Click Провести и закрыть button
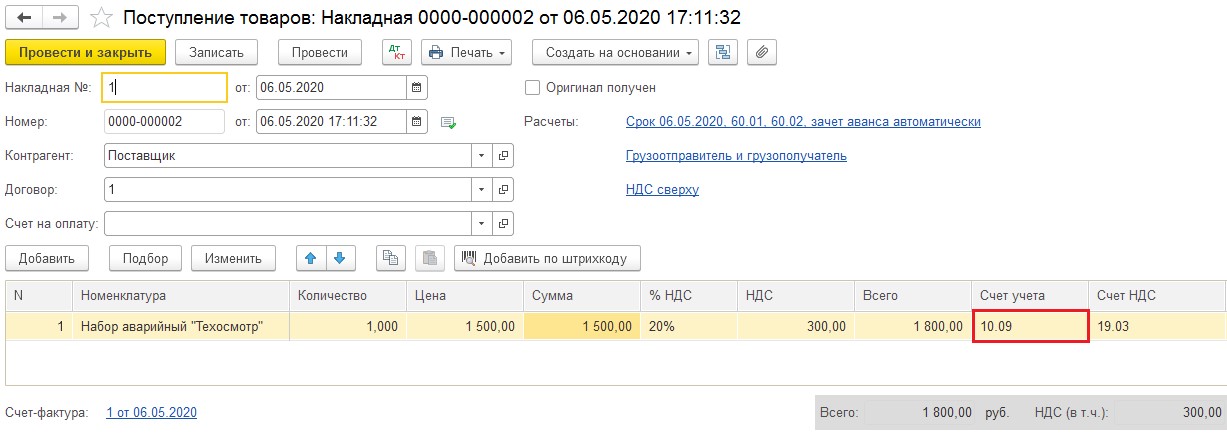1227x436 pixels. [85, 52]
